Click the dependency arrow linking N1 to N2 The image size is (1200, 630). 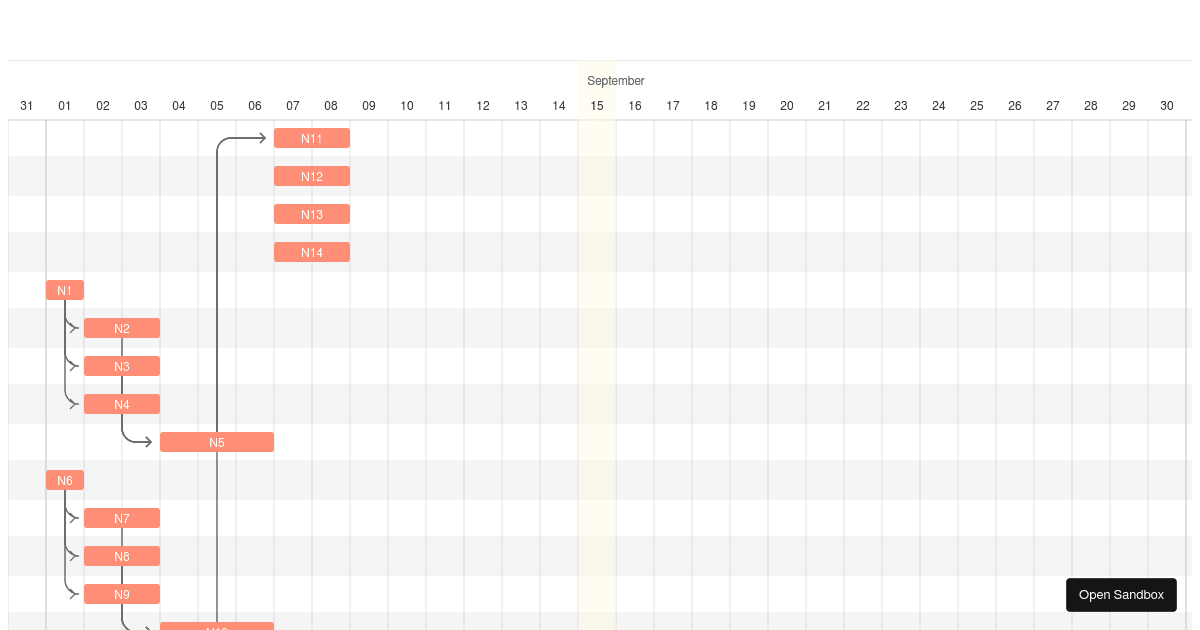pyautogui.click(x=72, y=320)
